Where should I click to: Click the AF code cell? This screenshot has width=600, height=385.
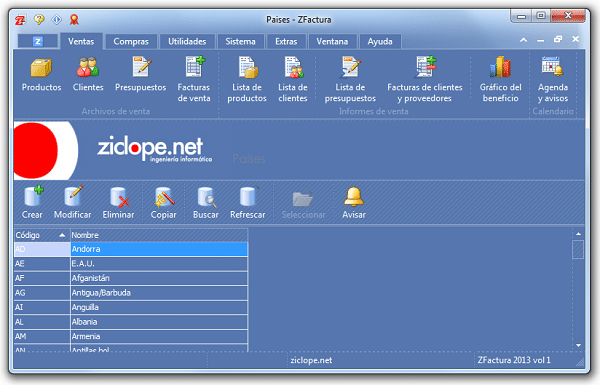click(x=42, y=278)
